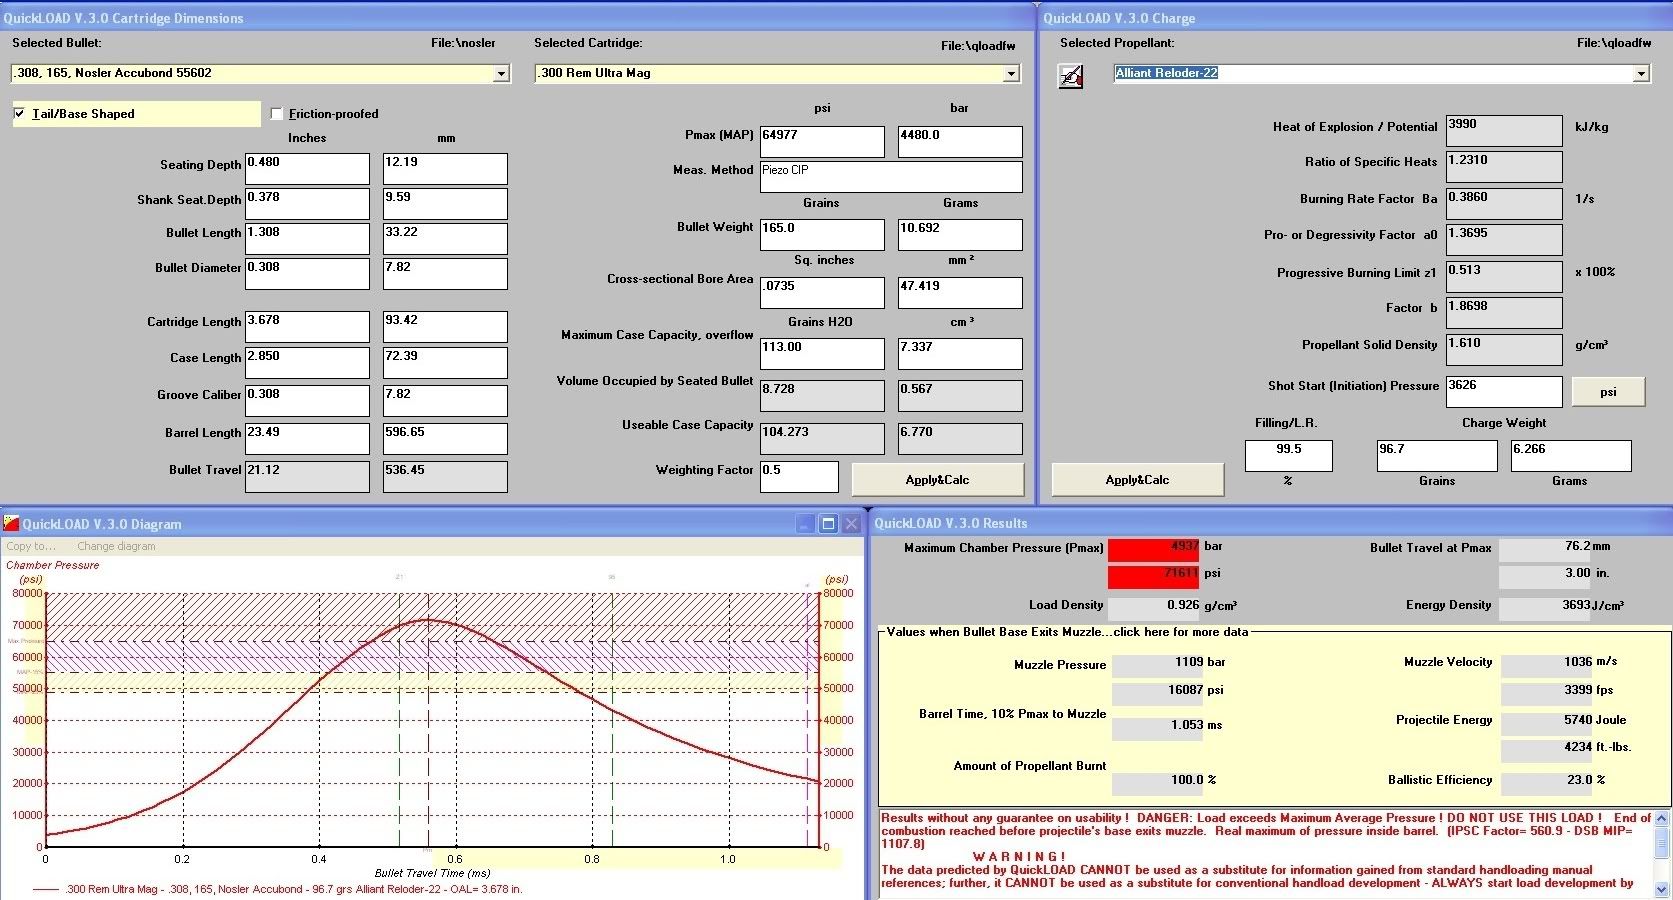The height and width of the screenshot is (900, 1673).
Task: Click the Seating Depth inches field
Action: [307, 169]
